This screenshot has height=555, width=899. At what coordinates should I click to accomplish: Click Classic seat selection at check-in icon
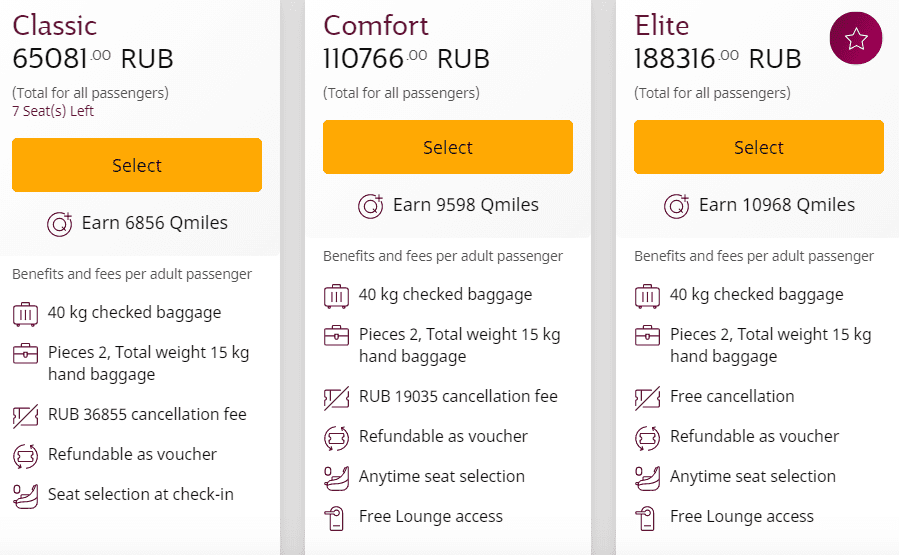click(25, 496)
